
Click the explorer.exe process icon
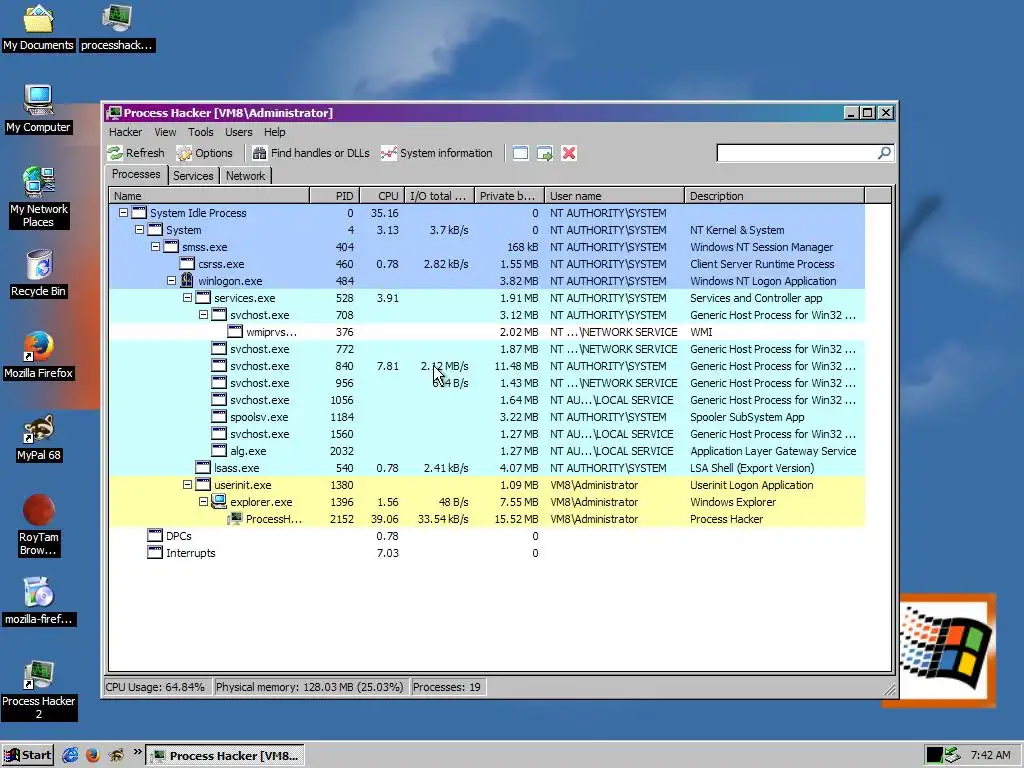(x=219, y=501)
